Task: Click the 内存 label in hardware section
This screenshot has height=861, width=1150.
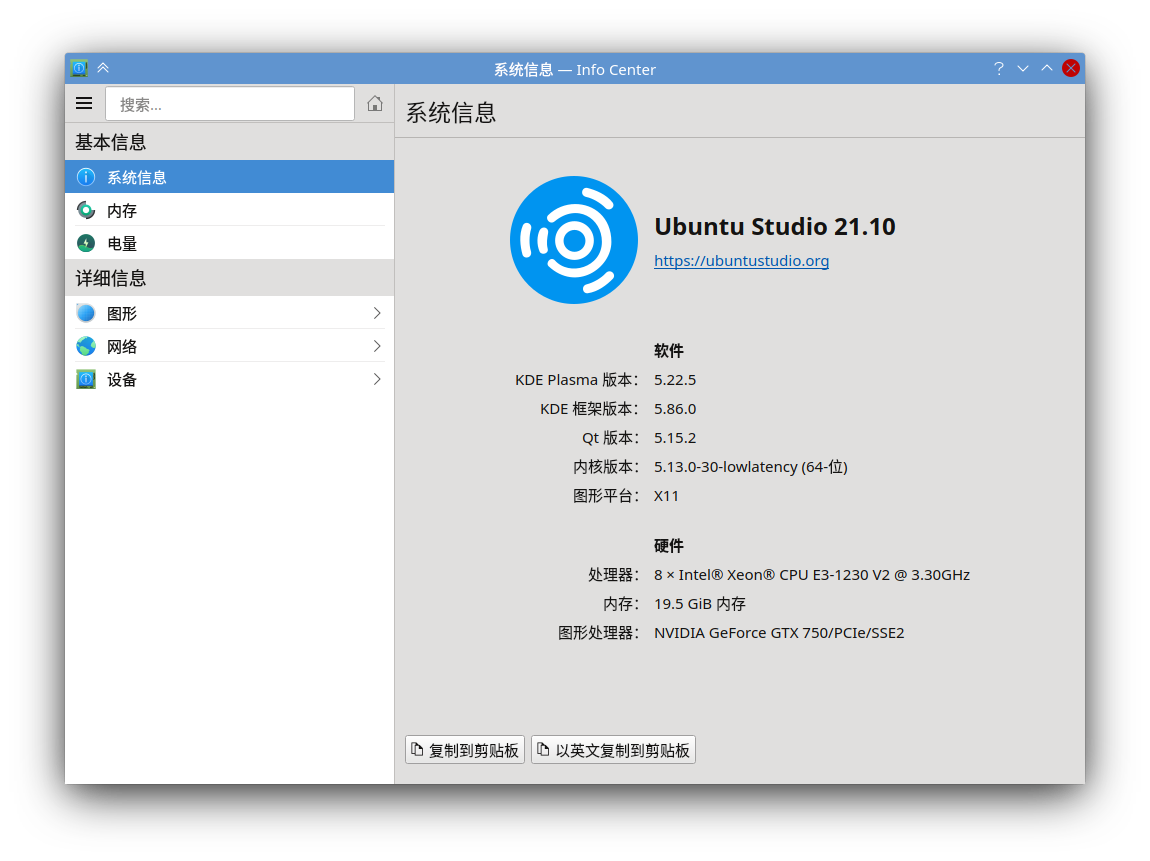Action: tap(620, 604)
